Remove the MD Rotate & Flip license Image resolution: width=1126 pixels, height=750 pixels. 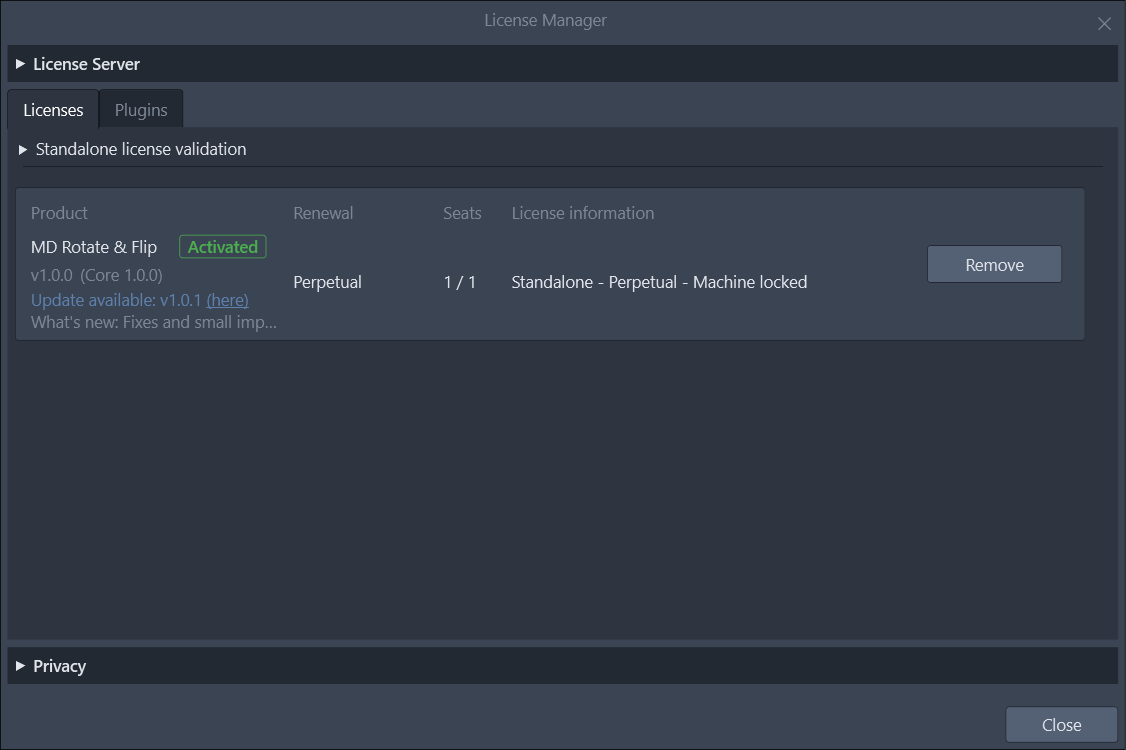coord(994,264)
